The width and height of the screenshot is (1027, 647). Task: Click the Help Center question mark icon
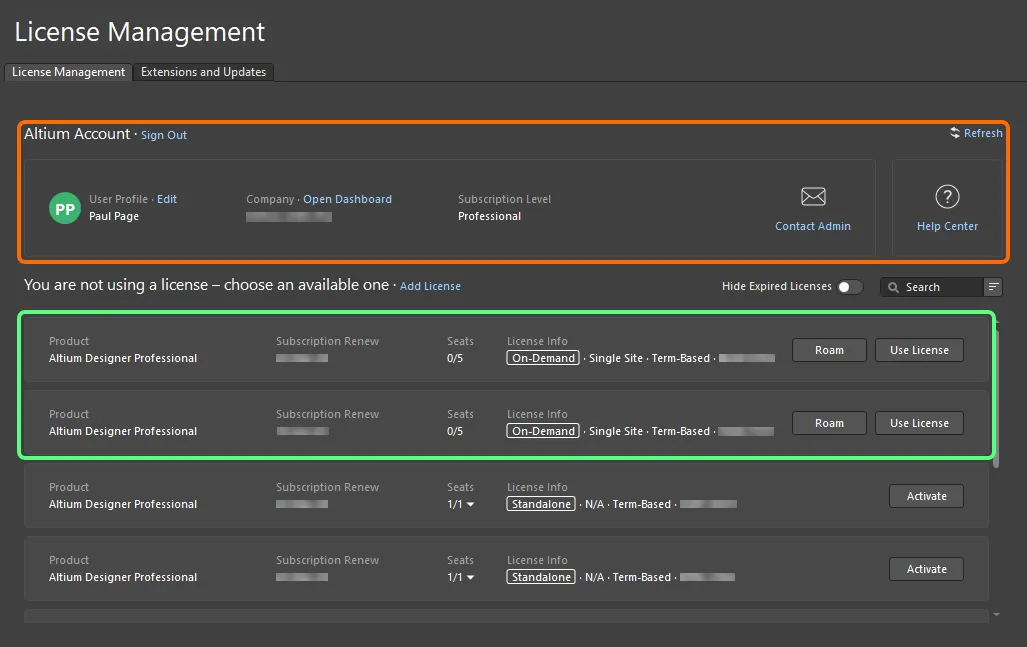[947, 196]
